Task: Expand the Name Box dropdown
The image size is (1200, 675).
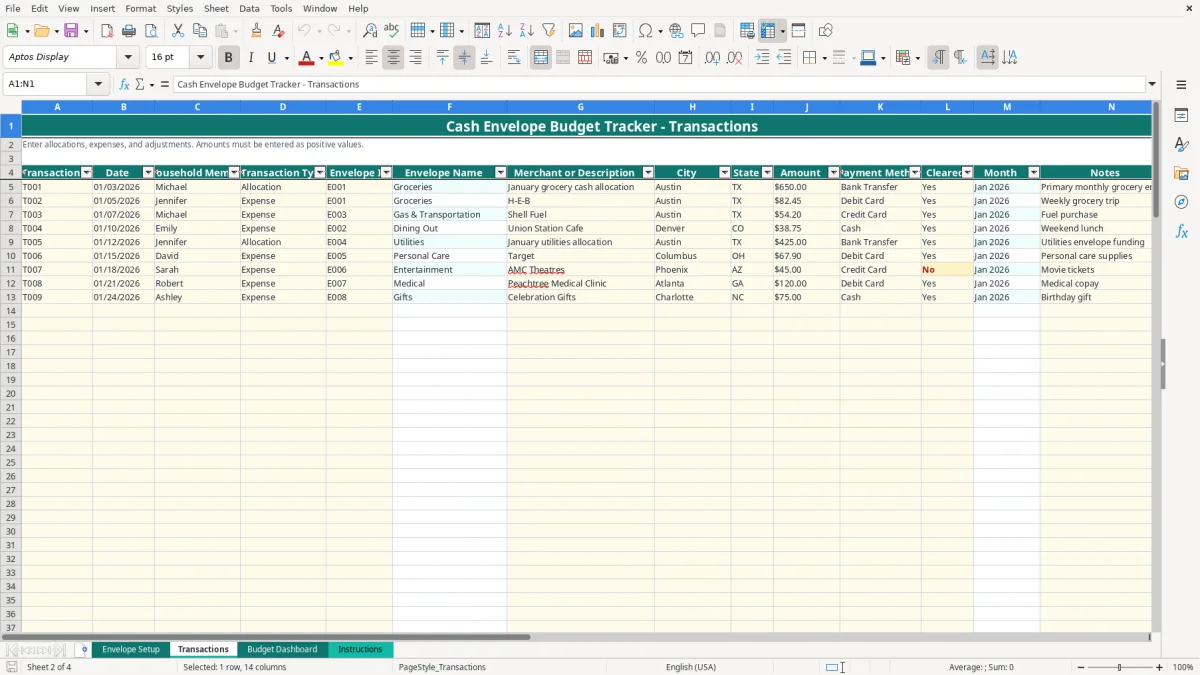Action: click(x=98, y=85)
